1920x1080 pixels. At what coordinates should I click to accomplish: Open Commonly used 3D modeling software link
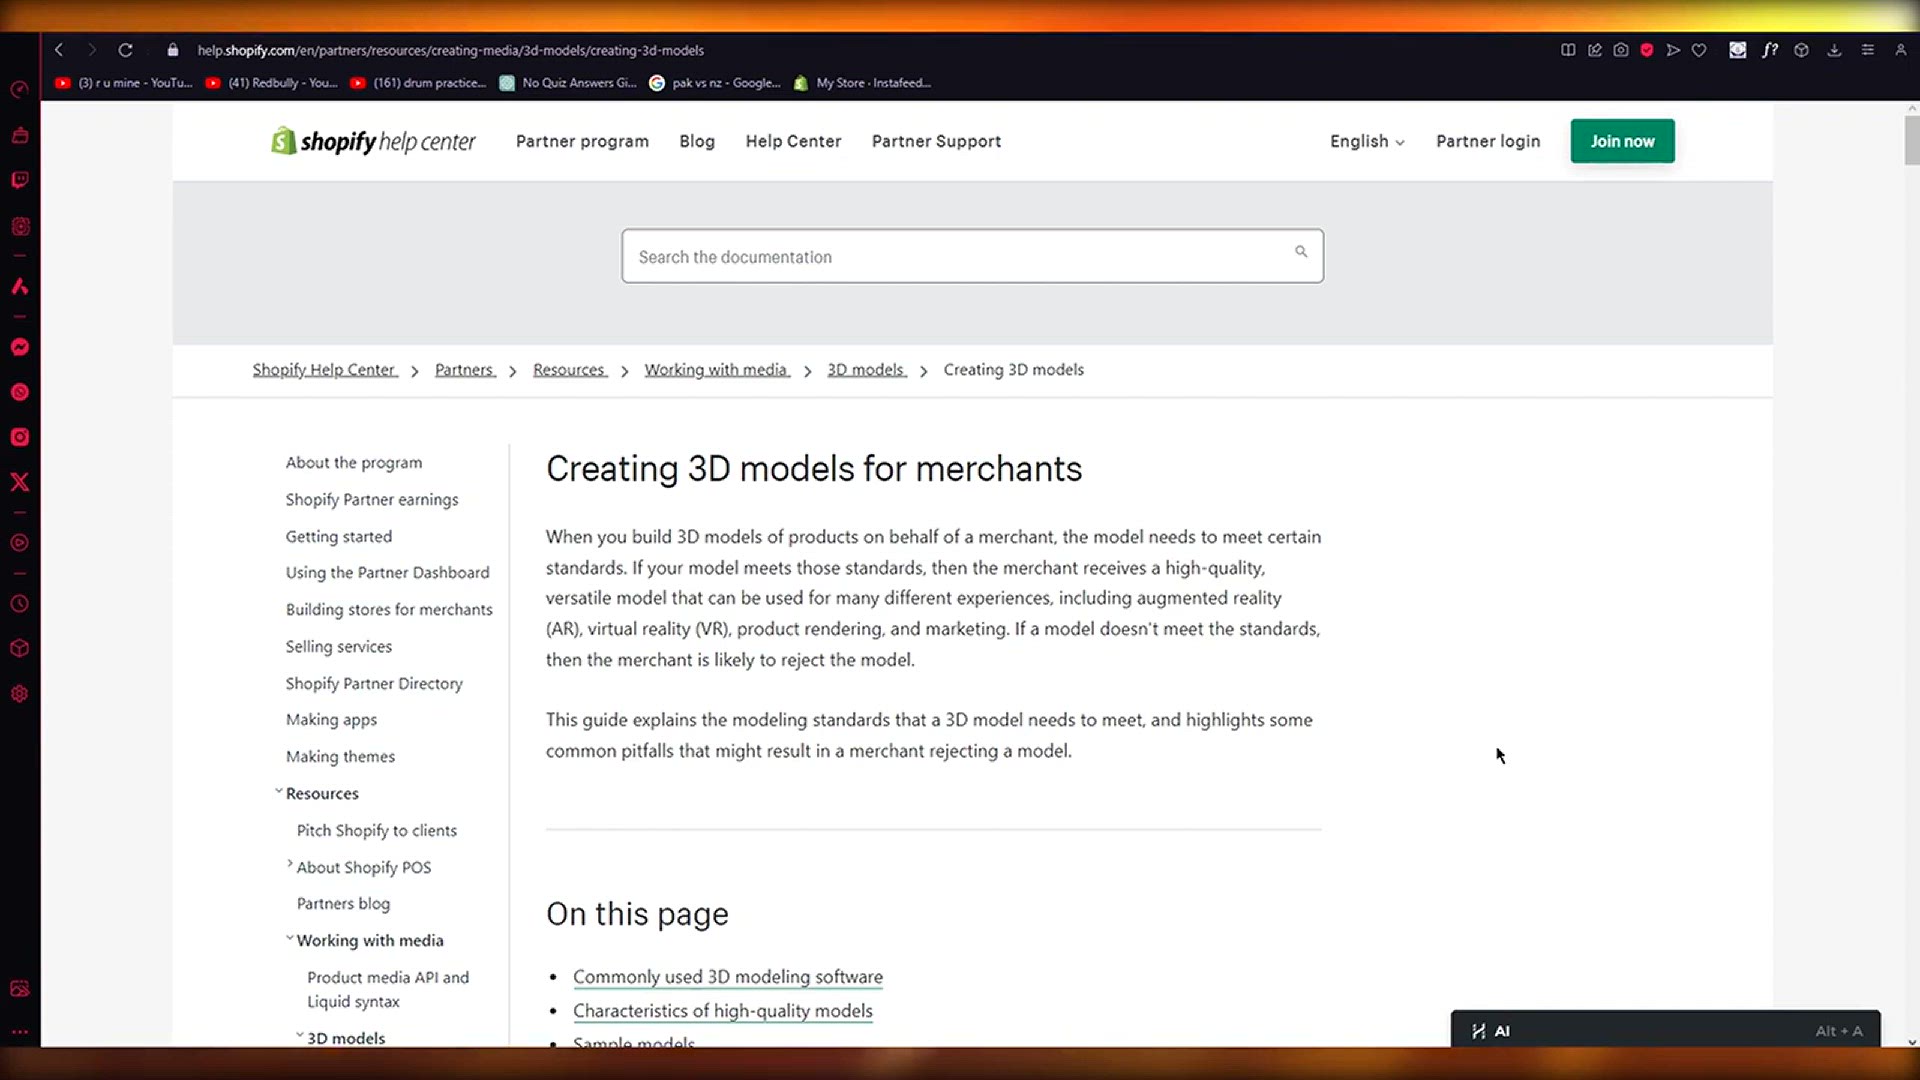(x=728, y=977)
